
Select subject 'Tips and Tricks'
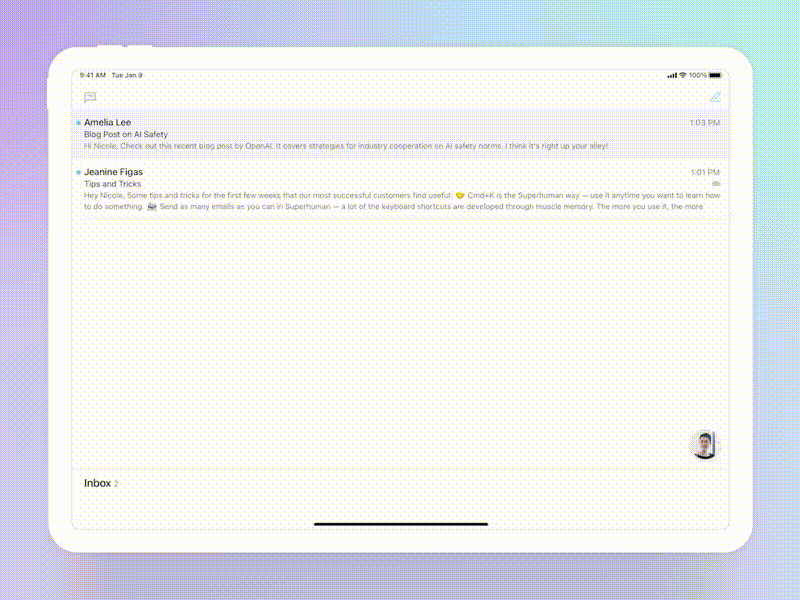pos(112,184)
